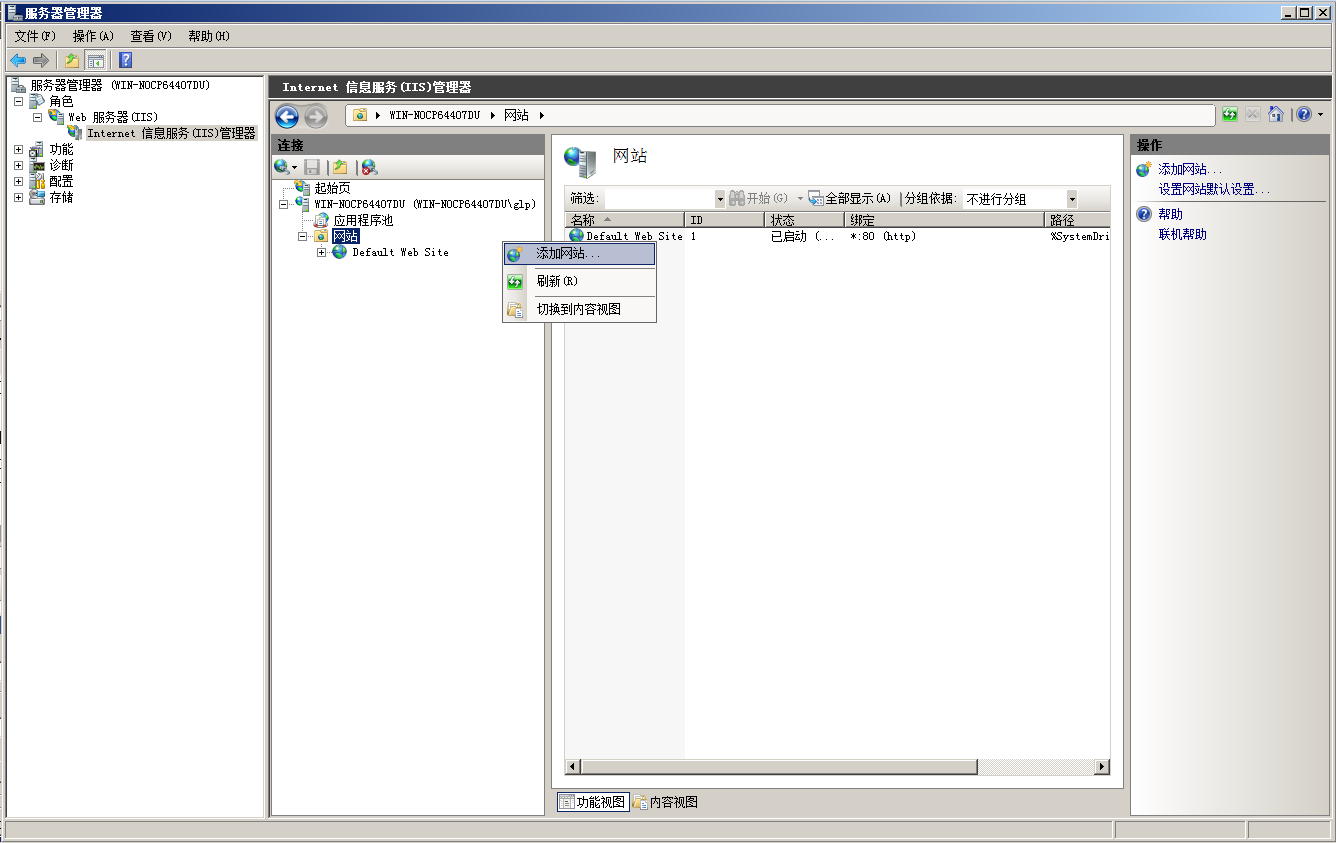
Task: Click the 添加网站... link in the Actions pane
Action: pos(1190,170)
